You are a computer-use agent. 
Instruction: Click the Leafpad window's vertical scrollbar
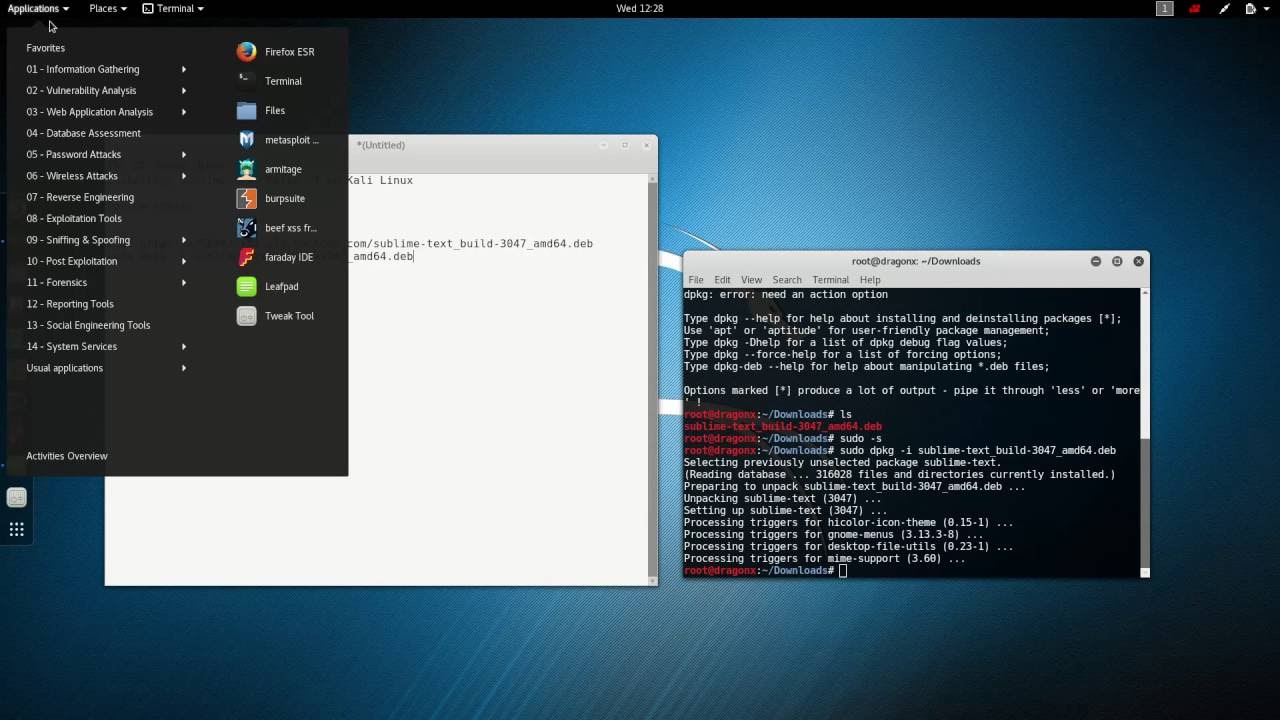(654, 378)
